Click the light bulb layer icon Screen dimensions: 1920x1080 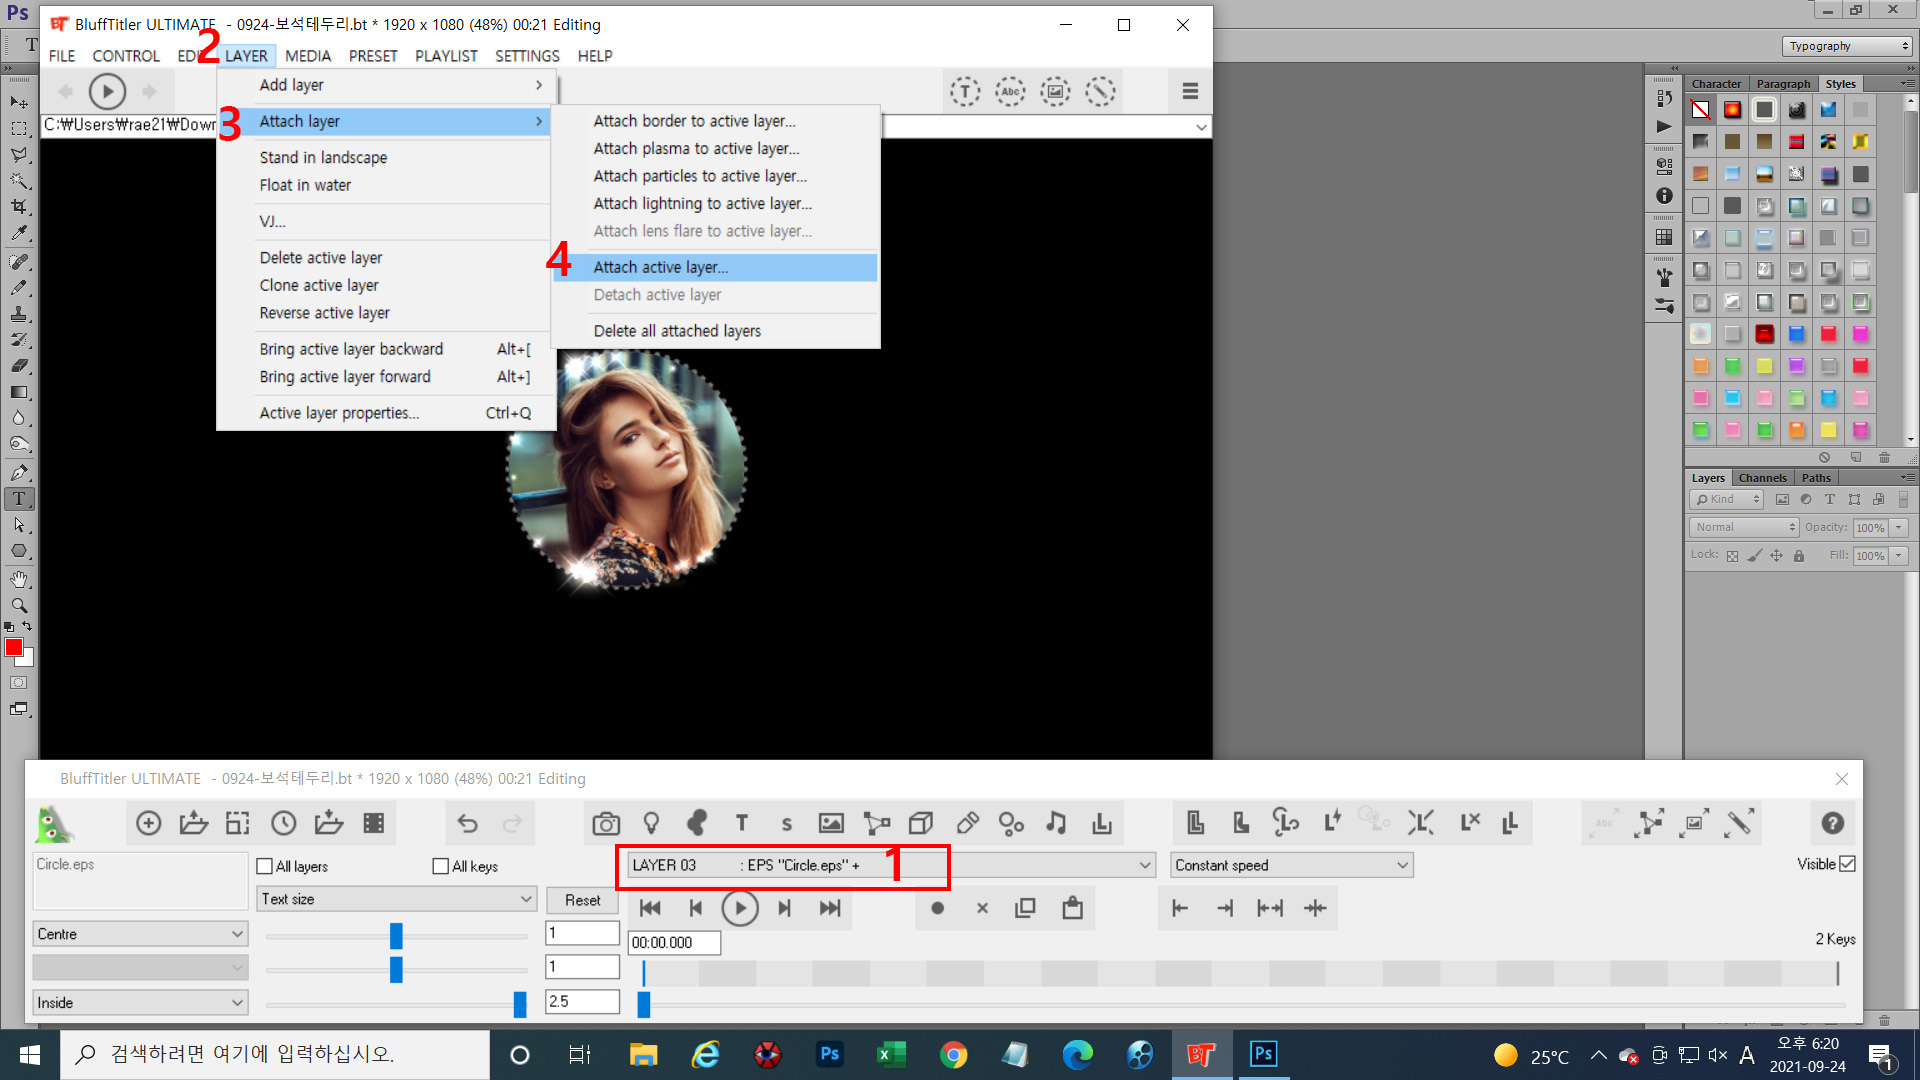pos(651,823)
